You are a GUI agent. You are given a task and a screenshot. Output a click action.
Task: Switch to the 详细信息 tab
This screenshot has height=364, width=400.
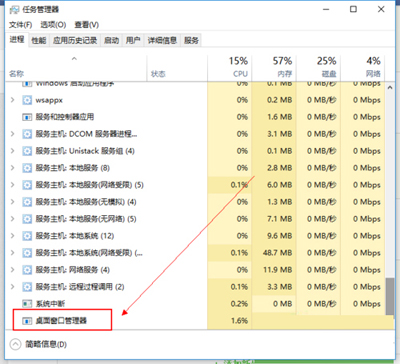(162, 41)
